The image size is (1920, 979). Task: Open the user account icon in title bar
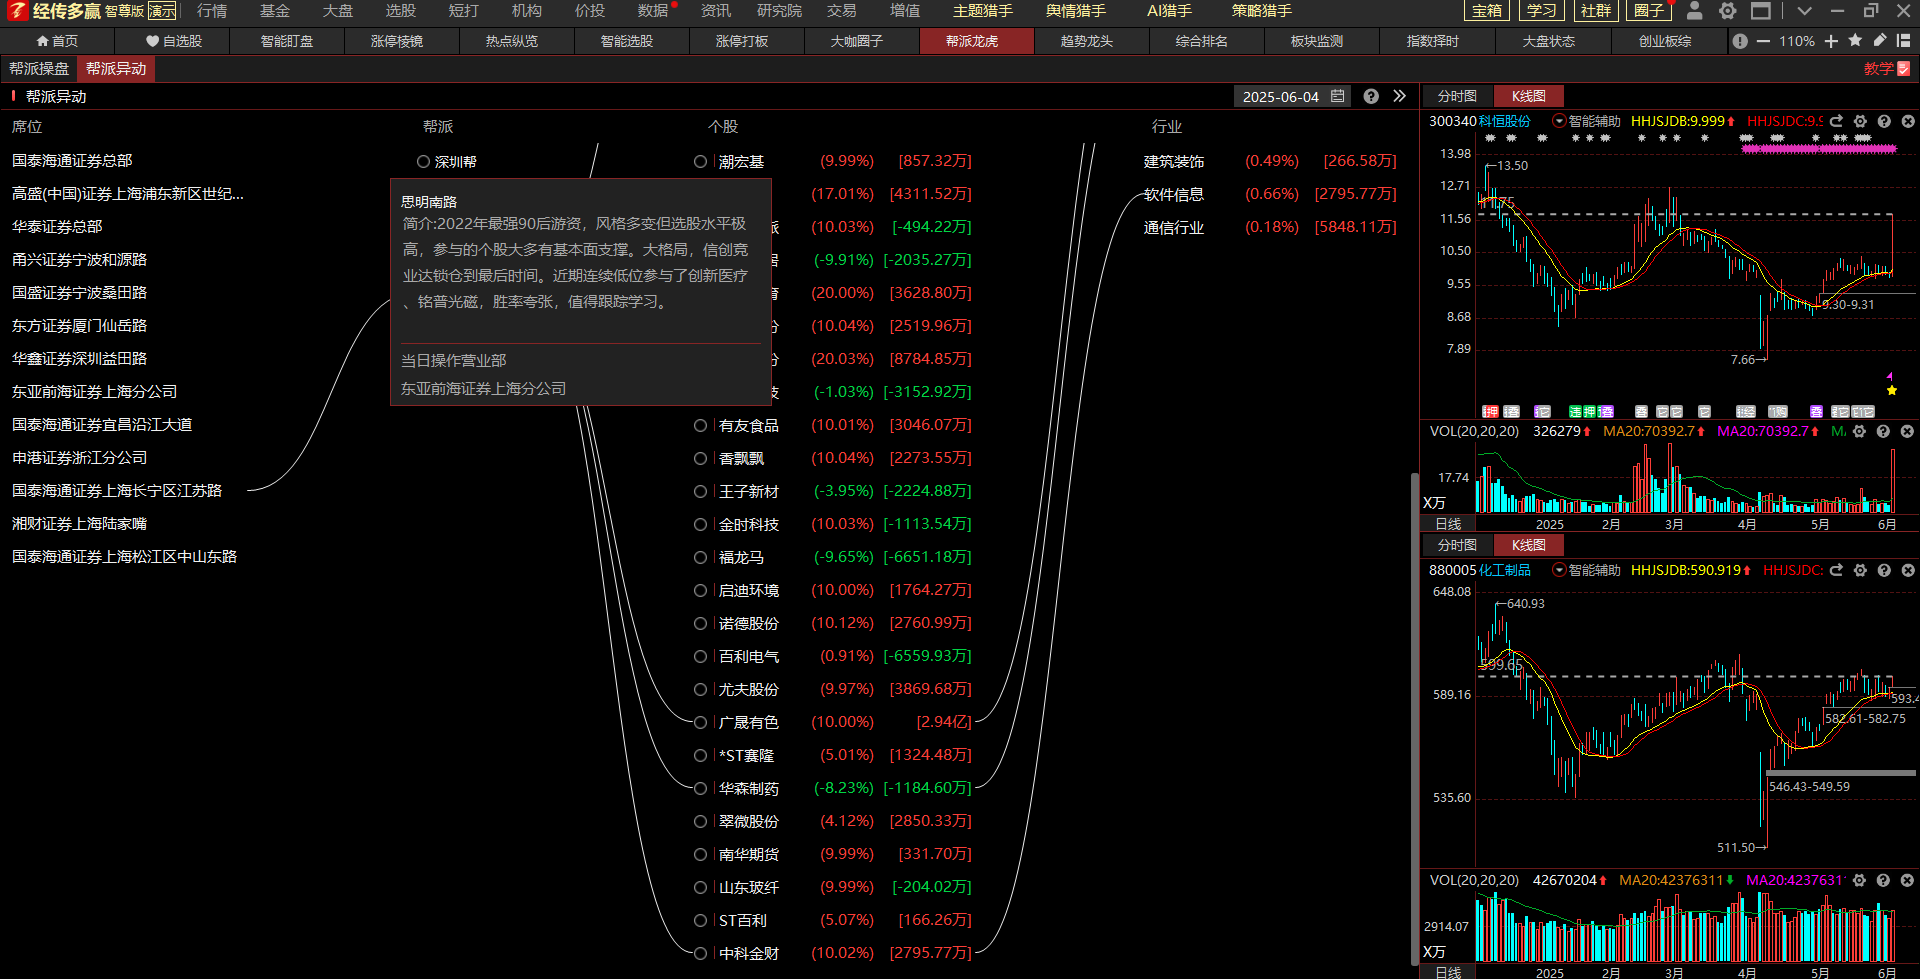(1694, 11)
